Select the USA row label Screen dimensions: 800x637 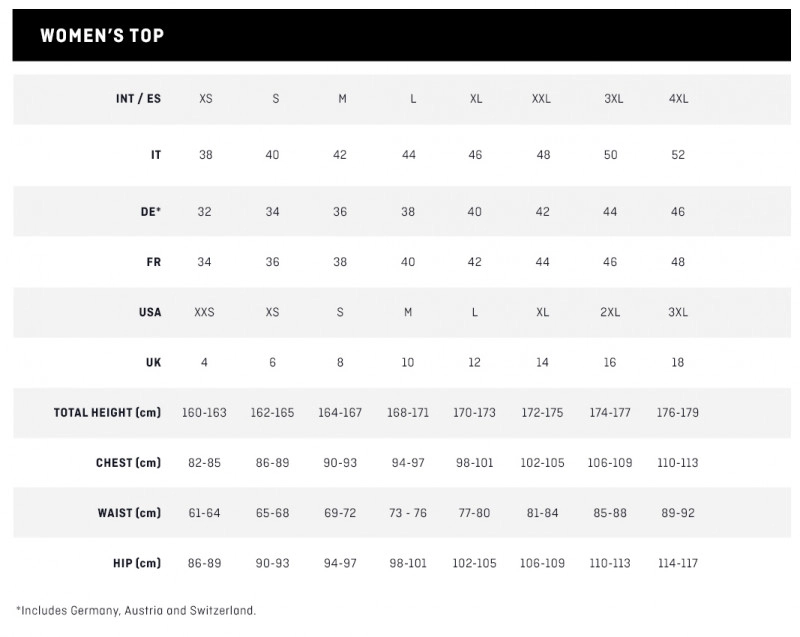point(149,312)
